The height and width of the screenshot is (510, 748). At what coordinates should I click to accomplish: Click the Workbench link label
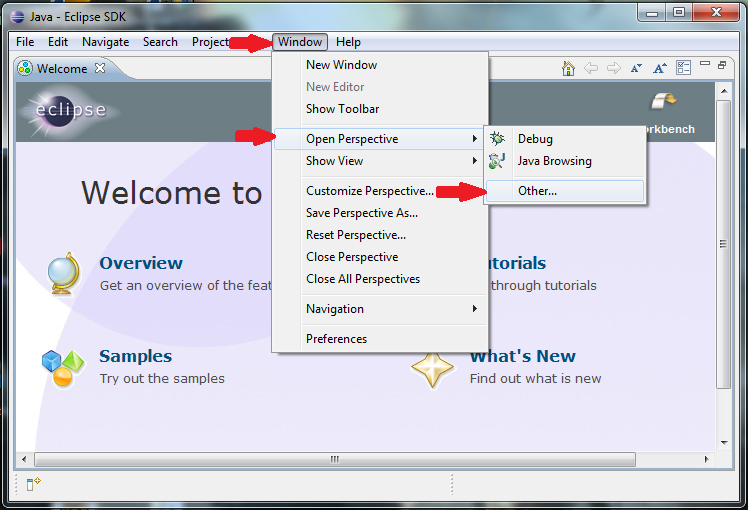pyautogui.click(x=671, y=129)
